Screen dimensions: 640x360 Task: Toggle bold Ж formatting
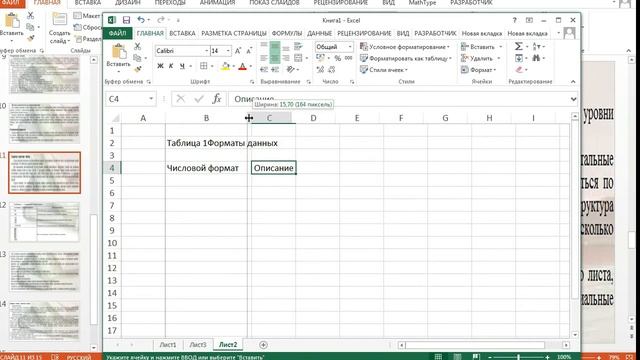(x=160, y=66)
